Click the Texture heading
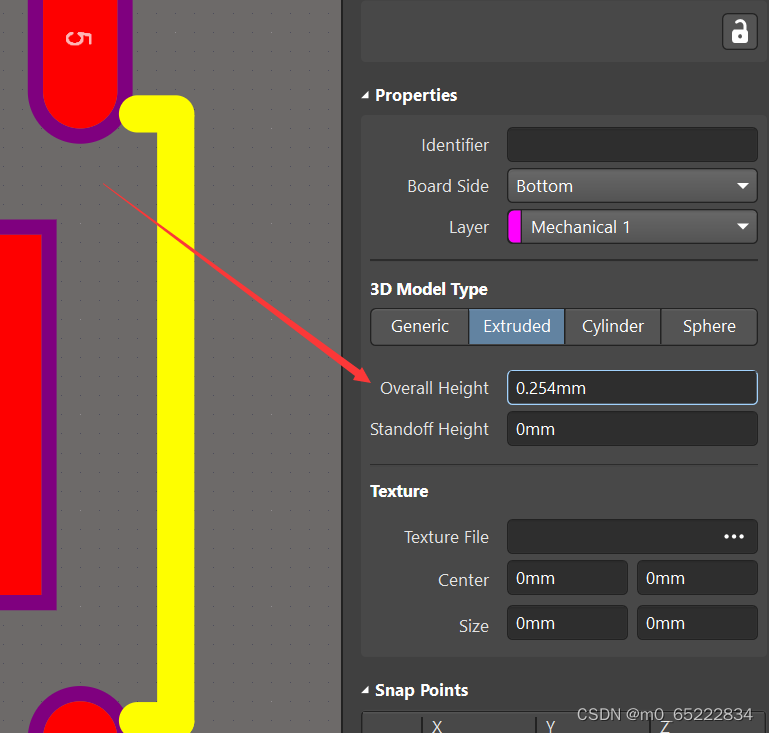The height and width of the screenshot is (733, 769). point(399,491)
